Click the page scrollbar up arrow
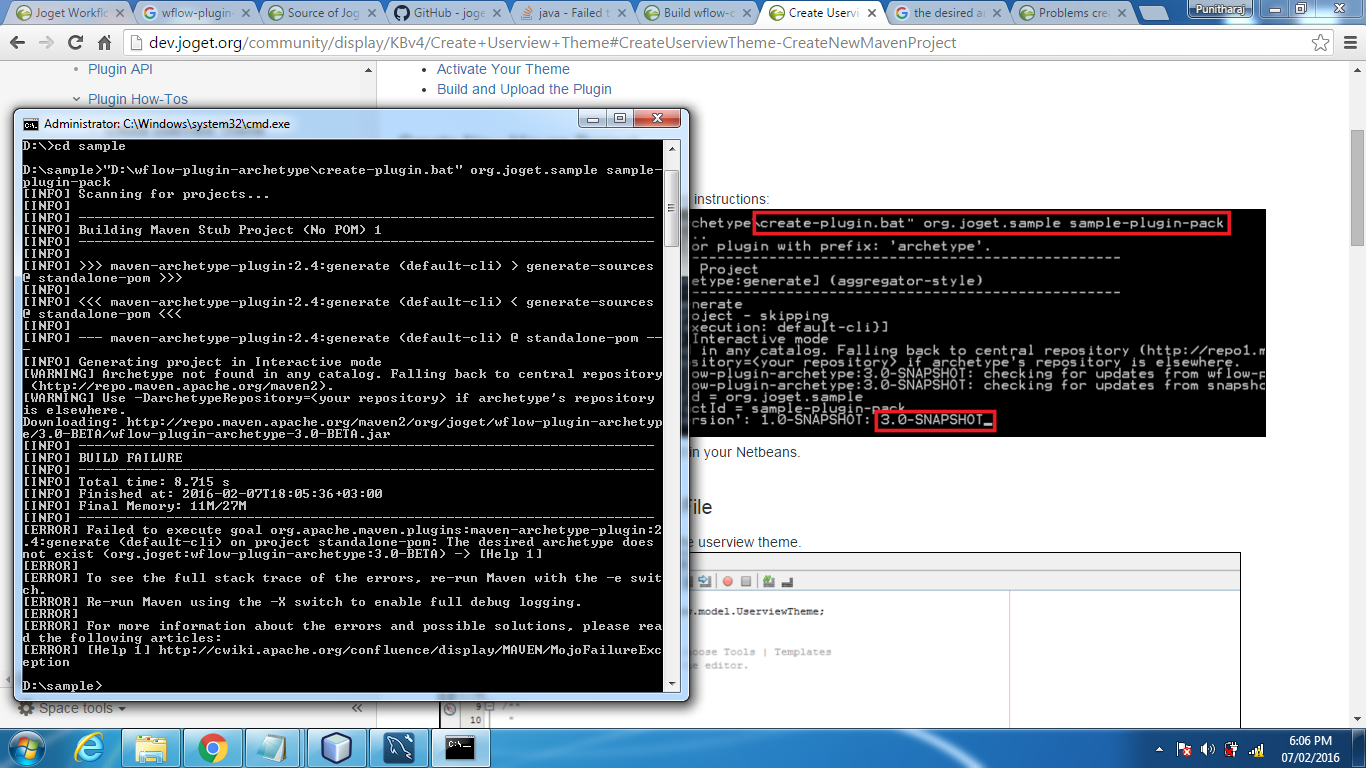The image size is (1366, 768). 1357,70
